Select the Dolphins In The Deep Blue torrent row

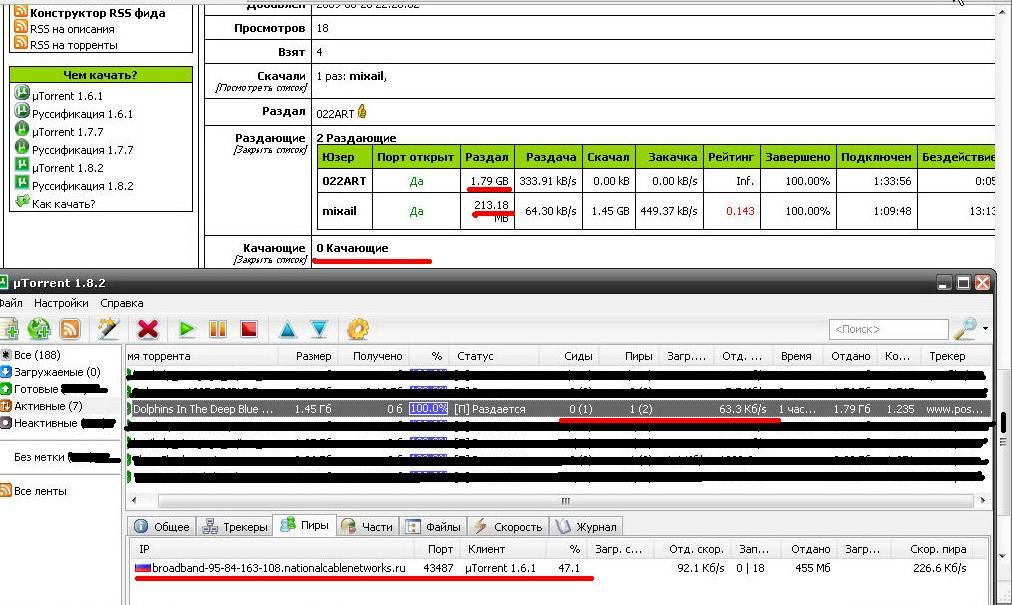[559, 409]
